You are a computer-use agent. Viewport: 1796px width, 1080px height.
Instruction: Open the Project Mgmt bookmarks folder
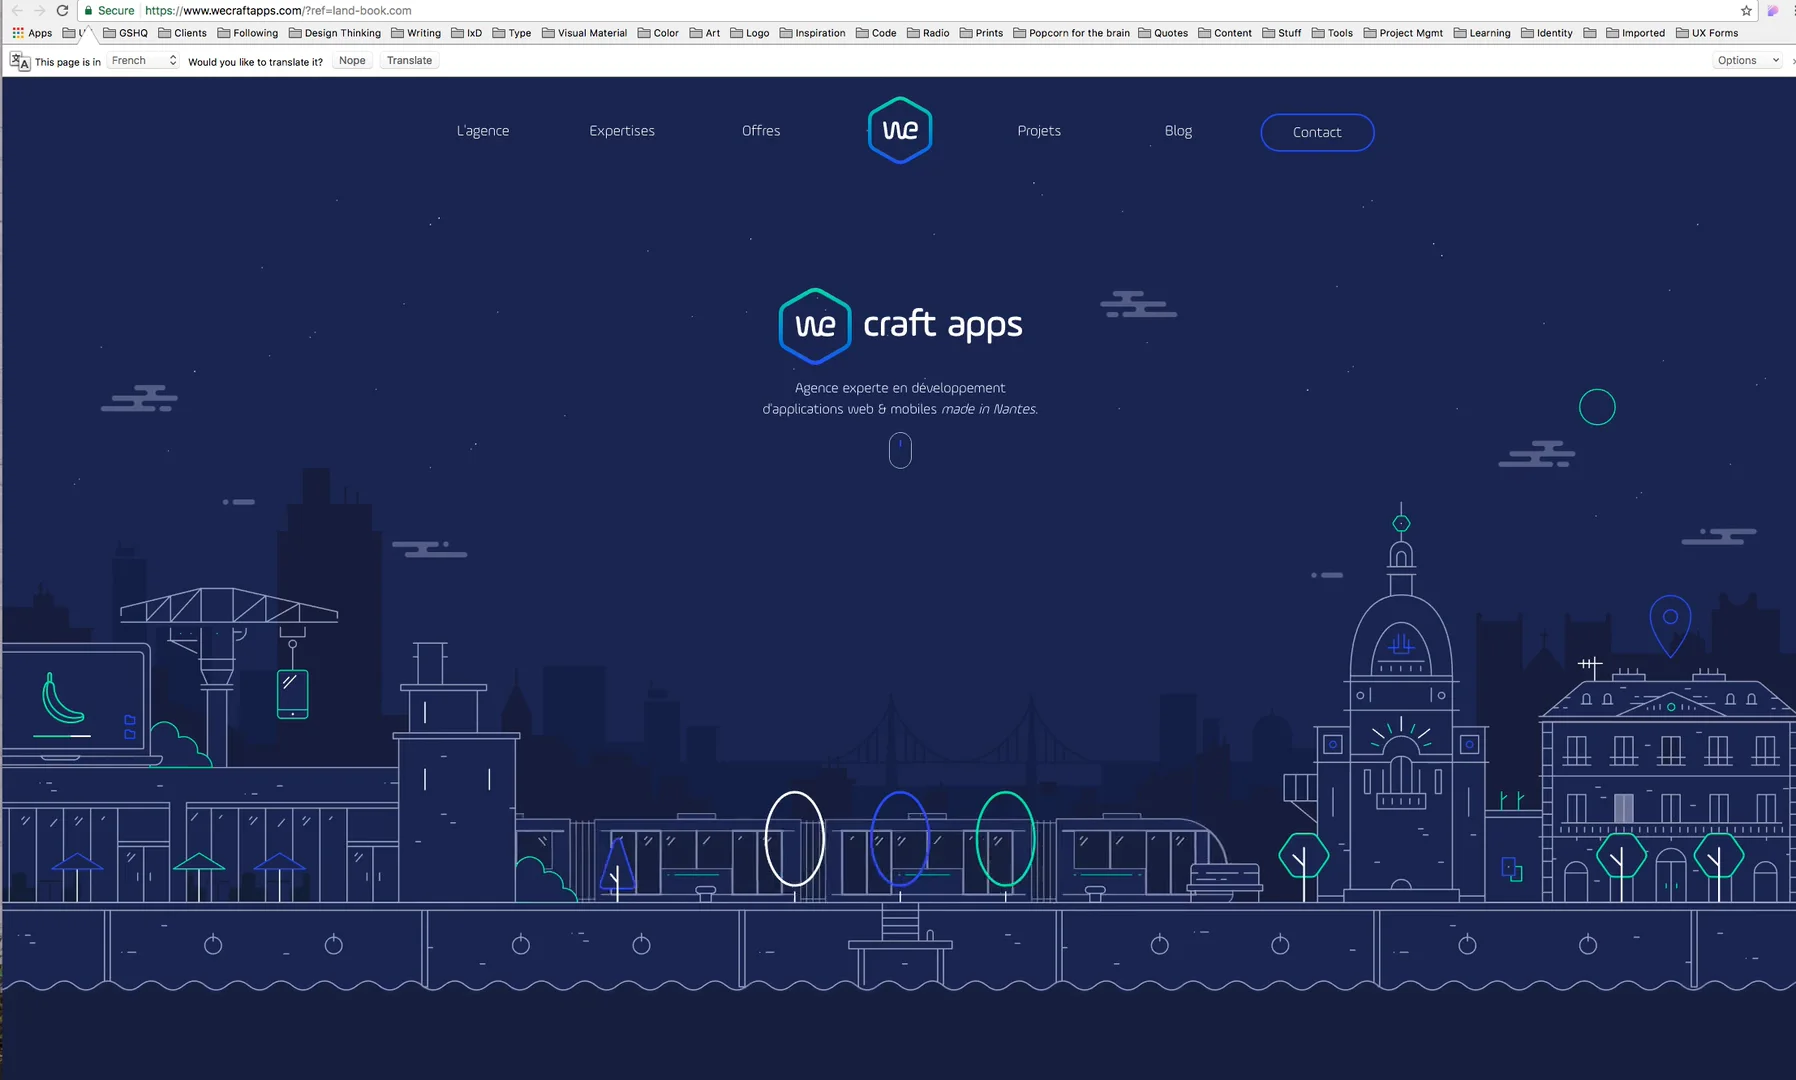[1403, 33]
